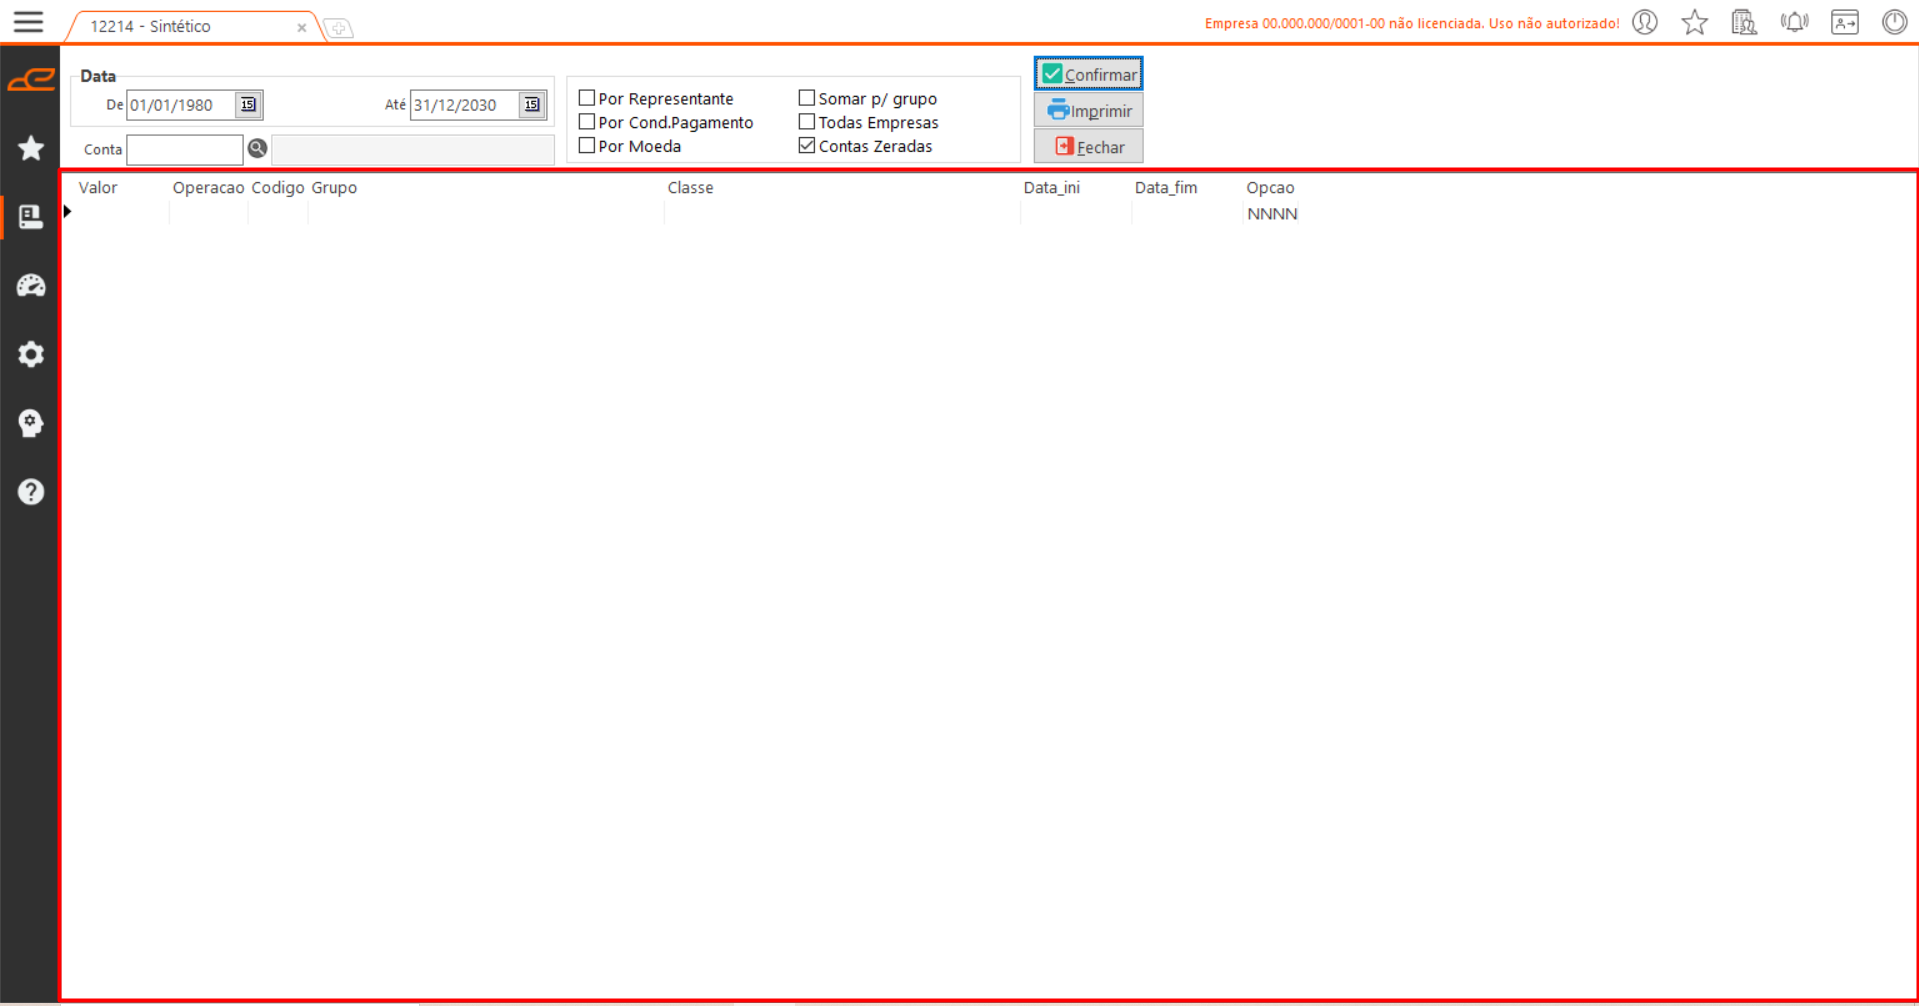Click the magnifier to search Conta
This screenshot has width=1919, height=1006.
click(257, 149)
